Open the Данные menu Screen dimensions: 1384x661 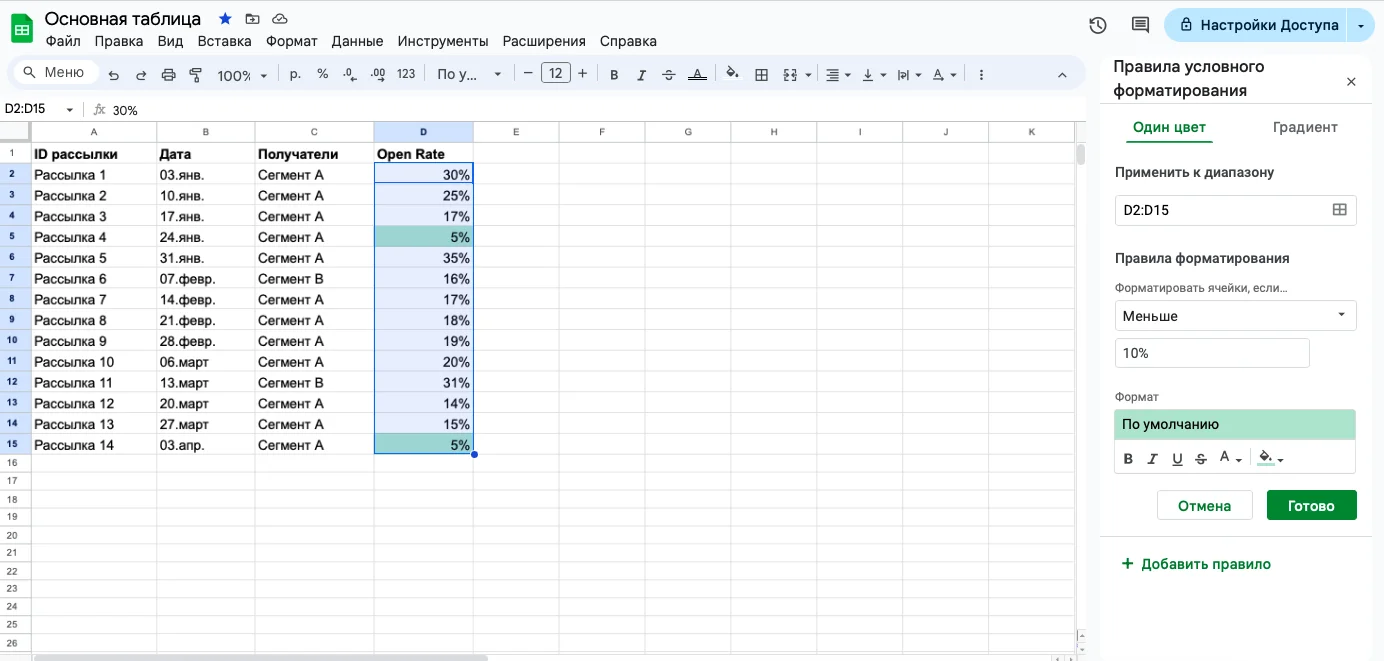(357, 41)
